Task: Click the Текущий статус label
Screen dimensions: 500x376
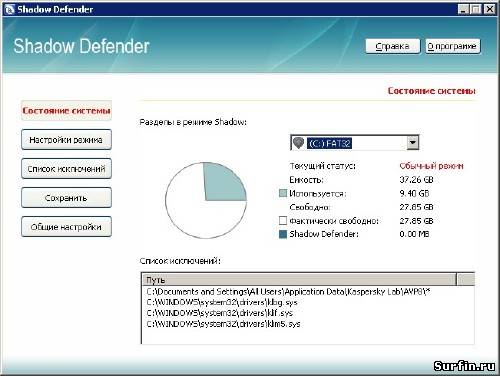Action: [x=322, y=166]
